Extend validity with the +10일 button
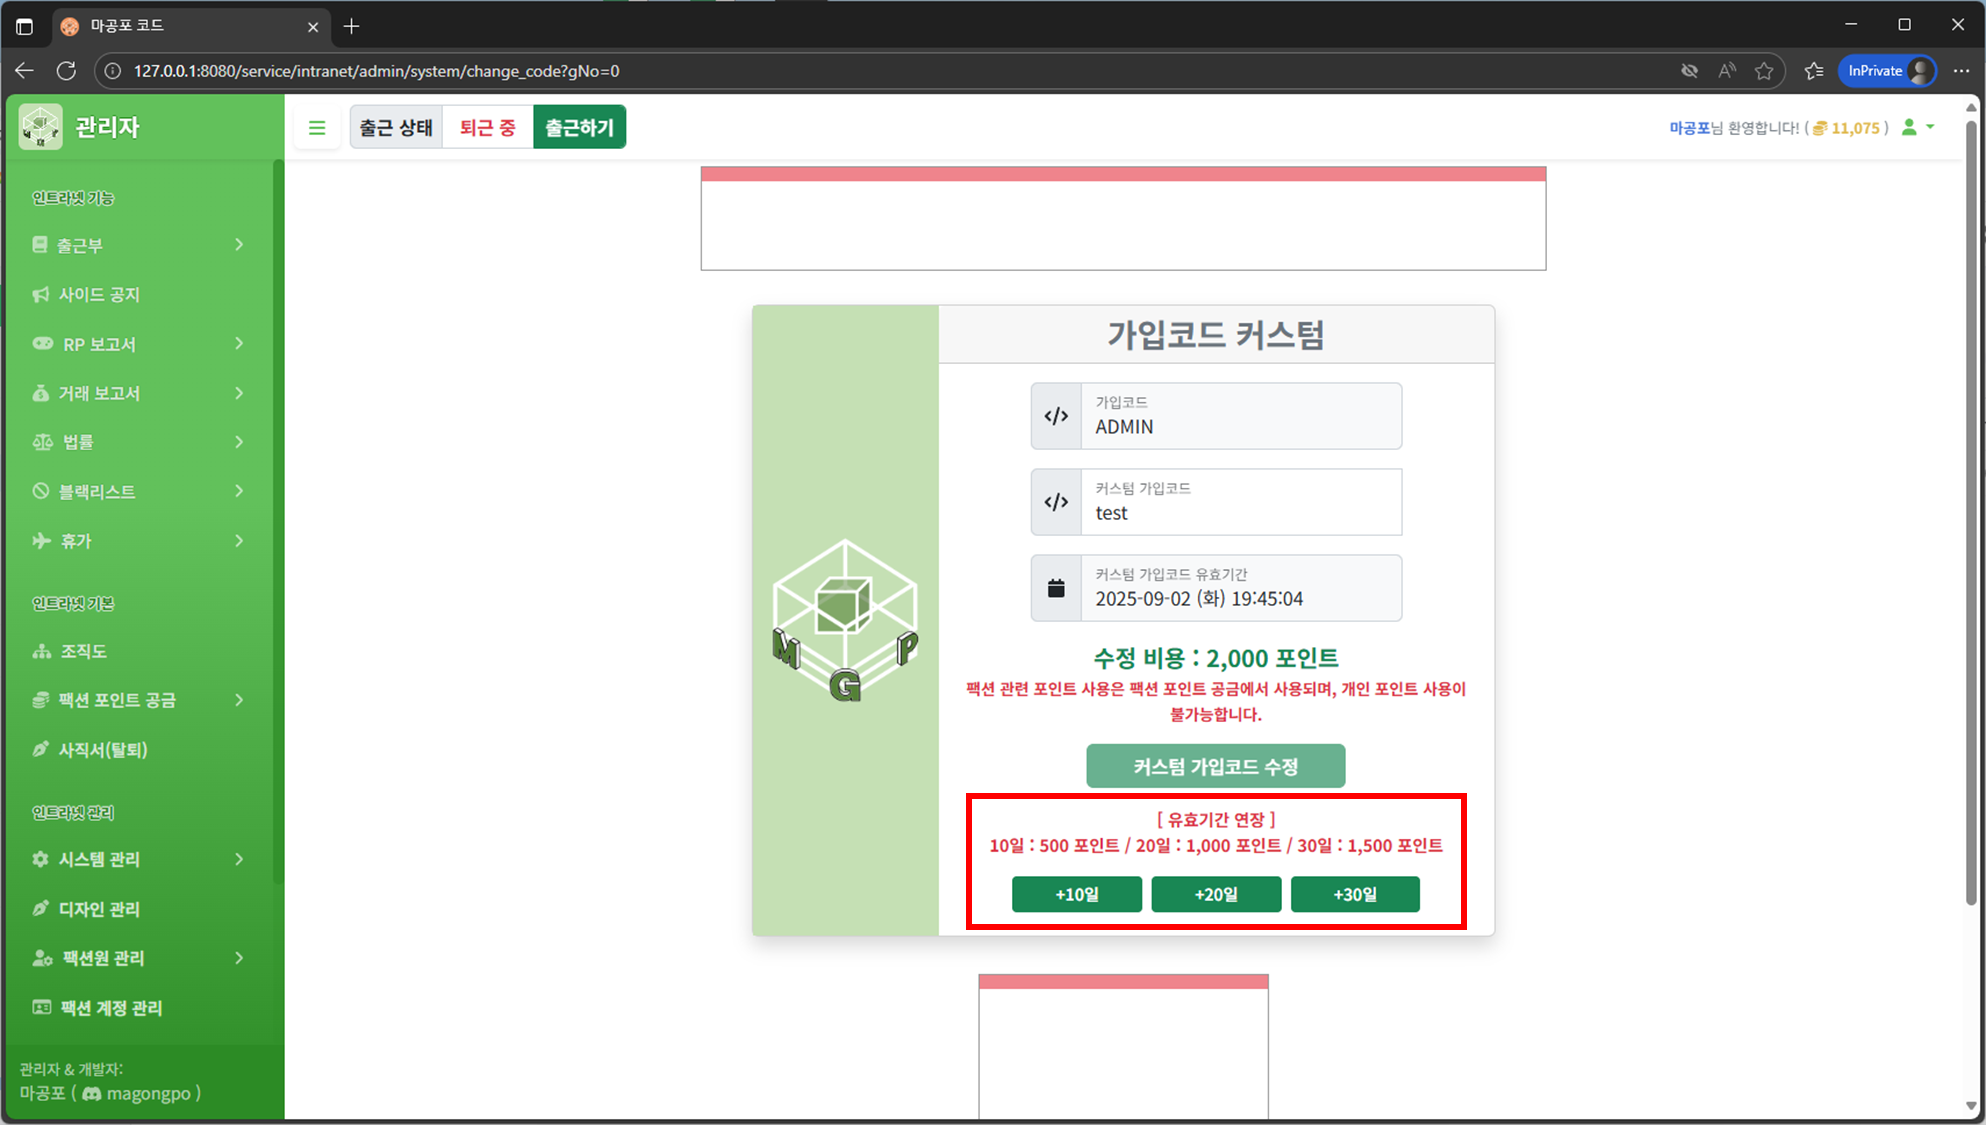This screenshot has height=1125, width=1986. pyautogui.click(x=1077, y=894)
